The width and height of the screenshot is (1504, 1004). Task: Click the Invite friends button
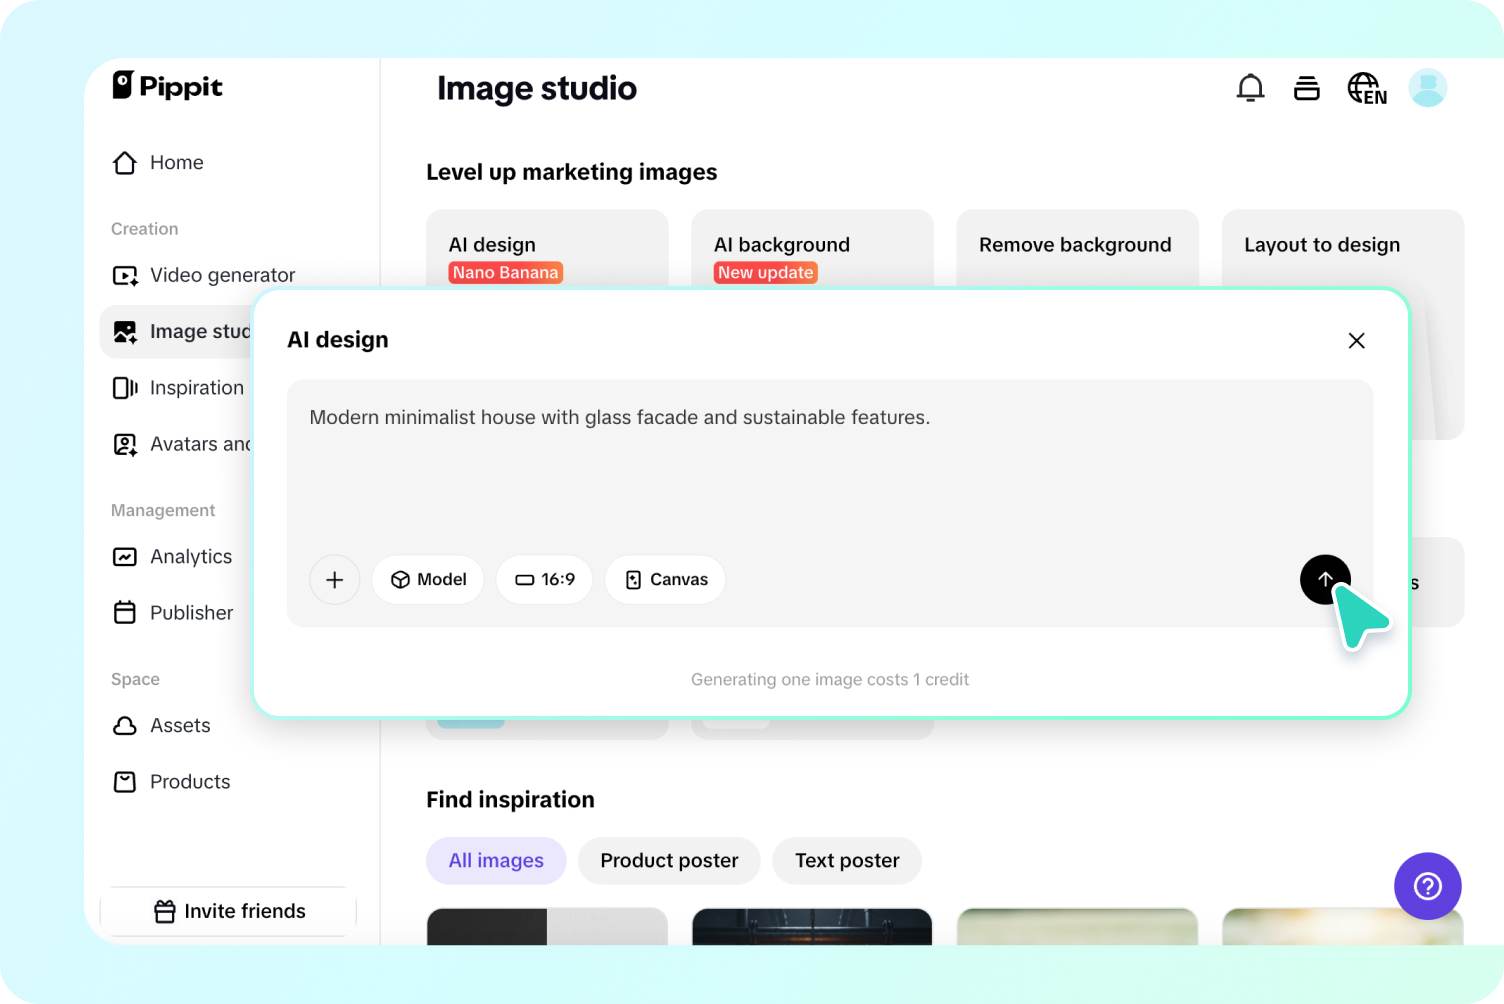229,911
